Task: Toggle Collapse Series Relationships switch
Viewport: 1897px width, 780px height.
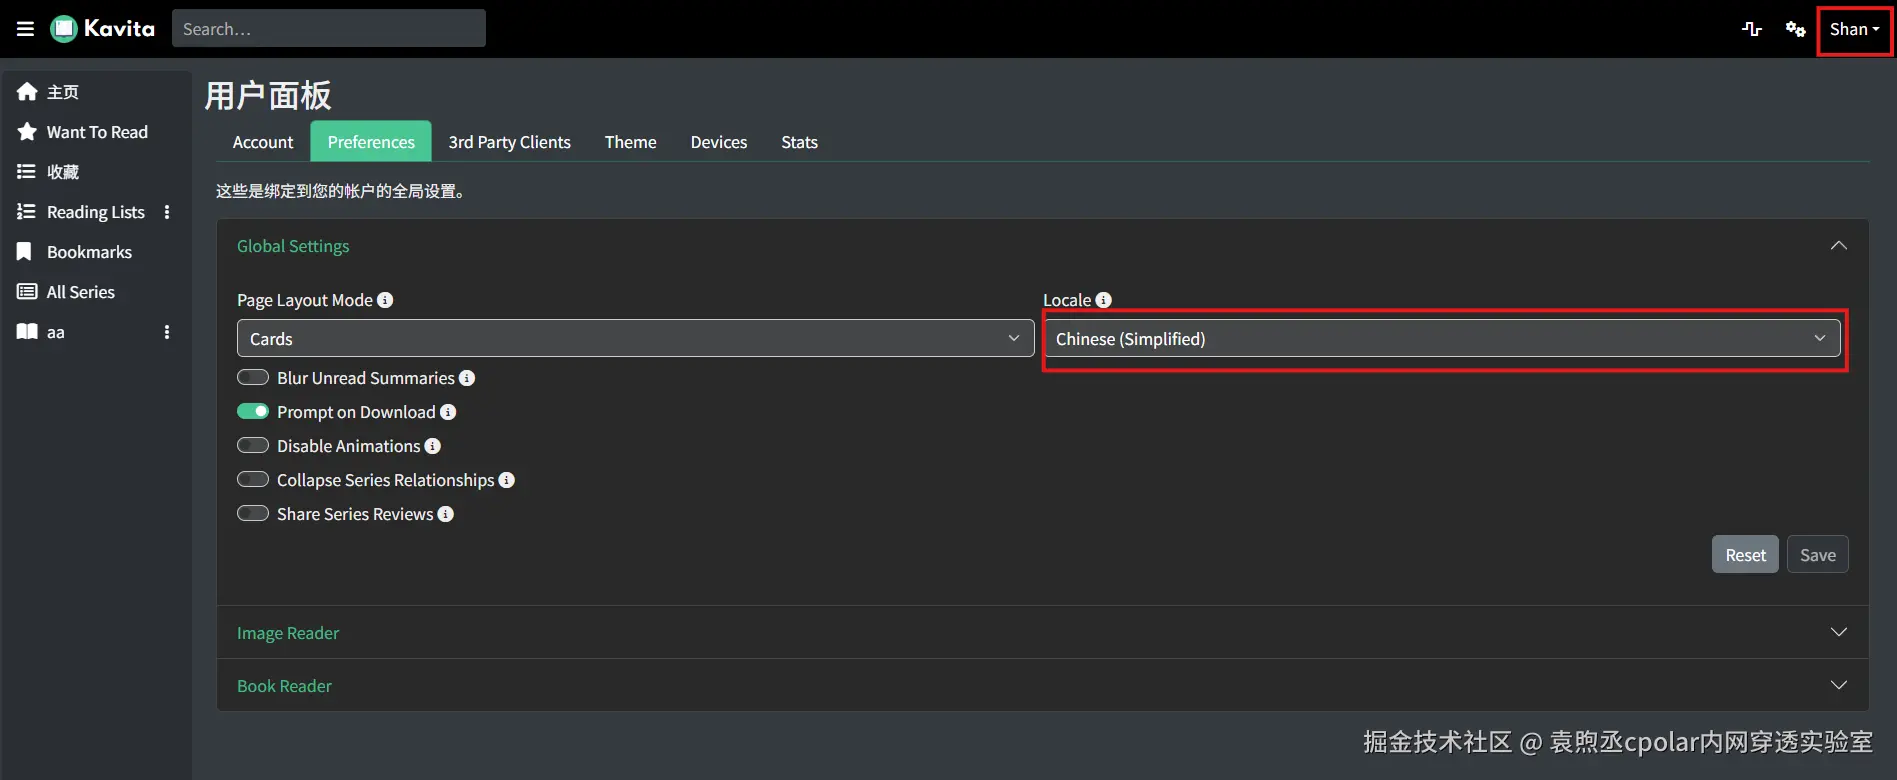Action: 253,479
